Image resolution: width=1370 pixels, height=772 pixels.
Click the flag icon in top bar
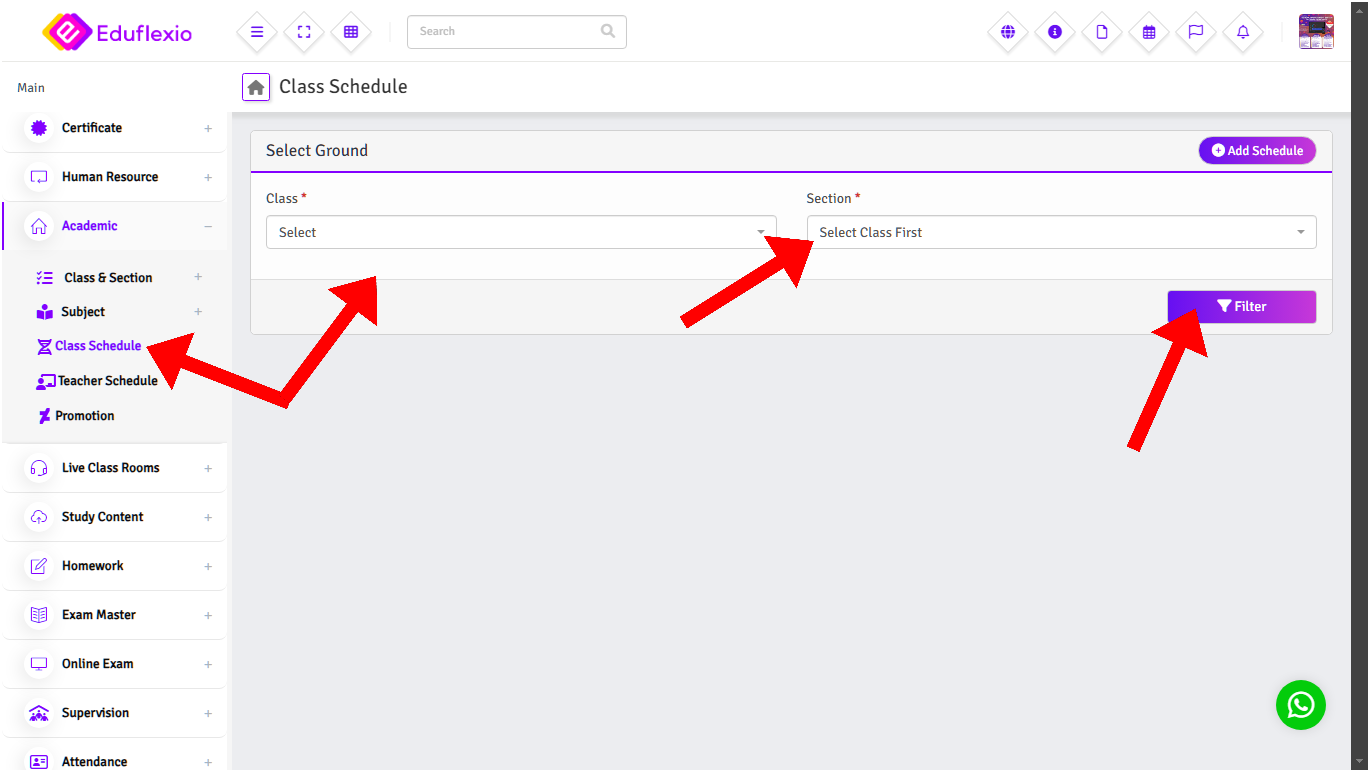pos(1196,32)
